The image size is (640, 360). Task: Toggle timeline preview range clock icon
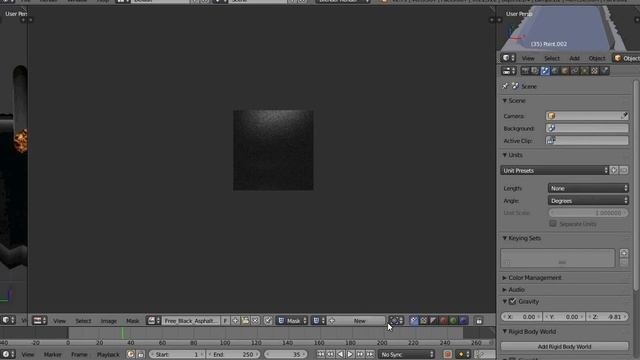coord(131,354)
